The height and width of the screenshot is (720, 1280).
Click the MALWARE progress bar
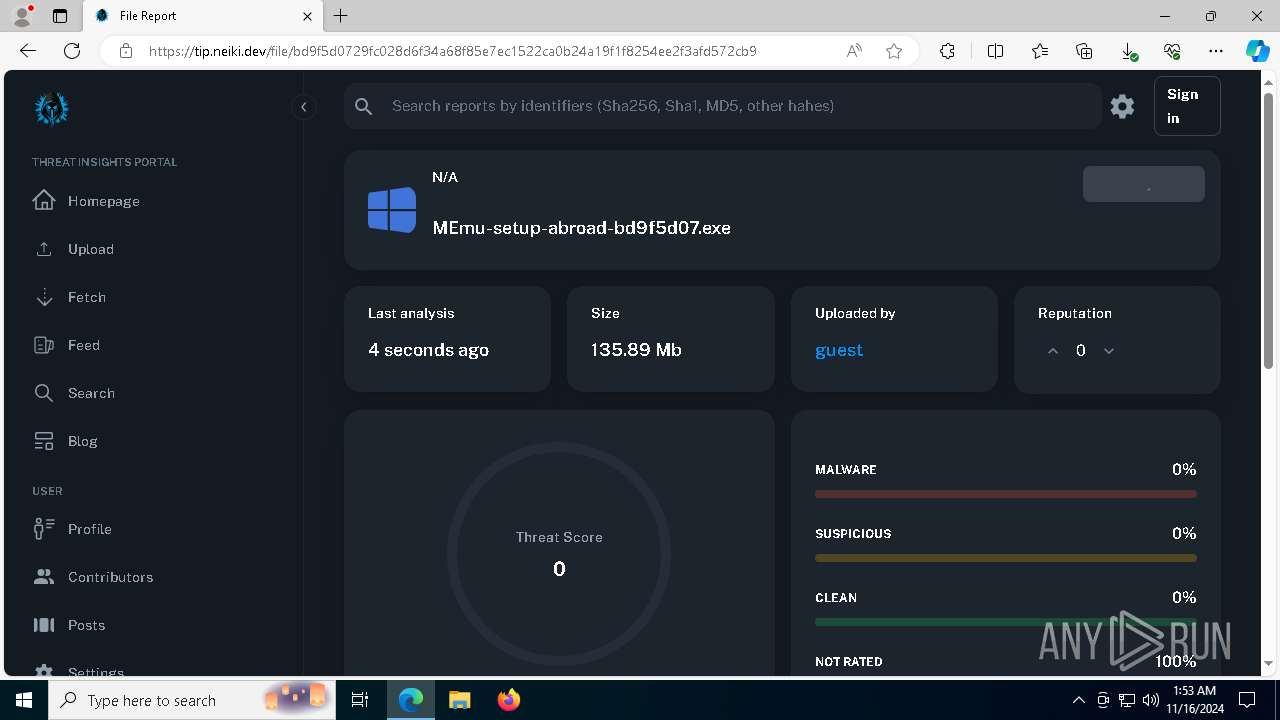coord(1006,494)
